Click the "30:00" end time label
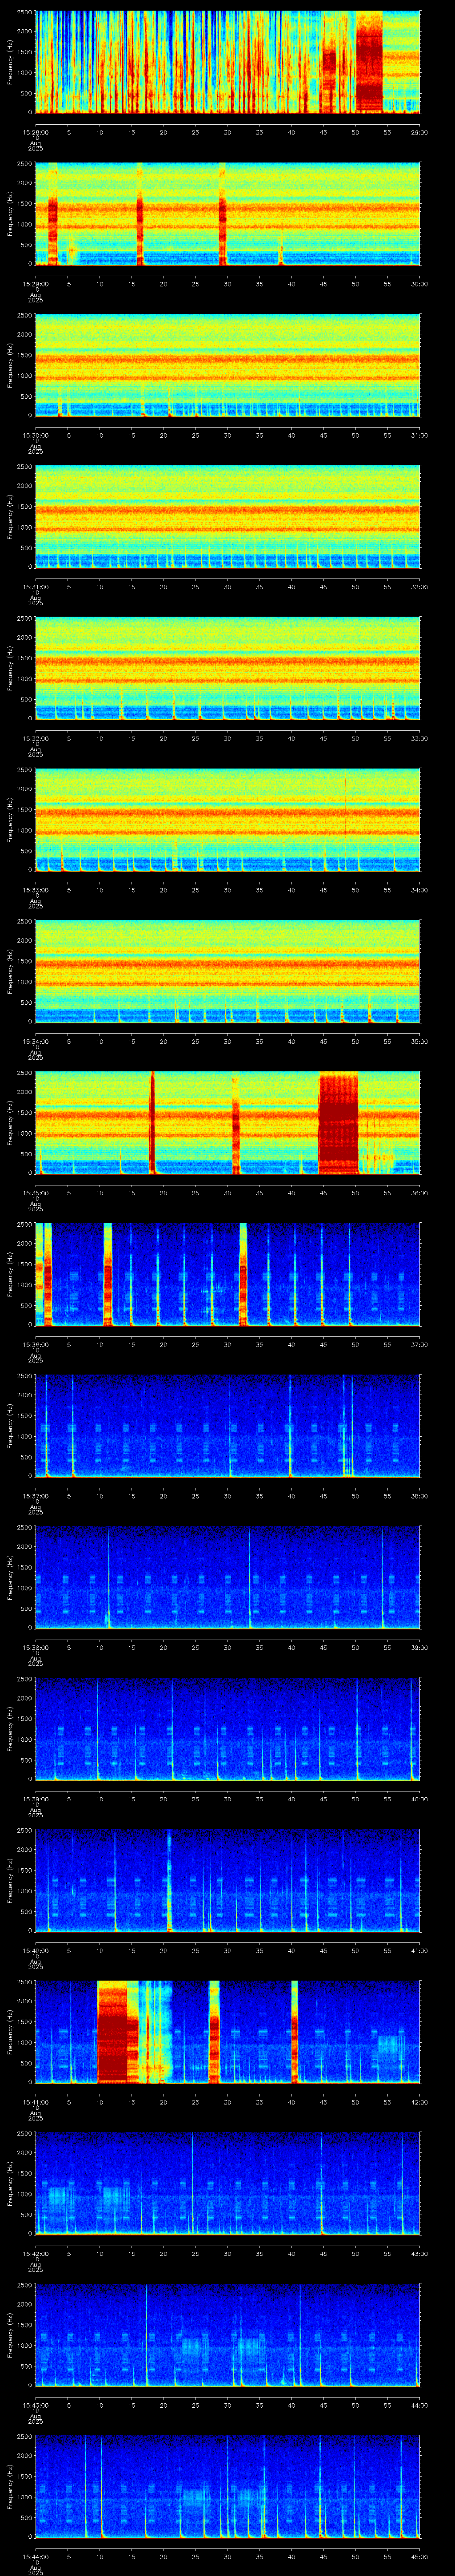Image resolution: width=455 pixels, height=2576 pixels. point(420,284)
